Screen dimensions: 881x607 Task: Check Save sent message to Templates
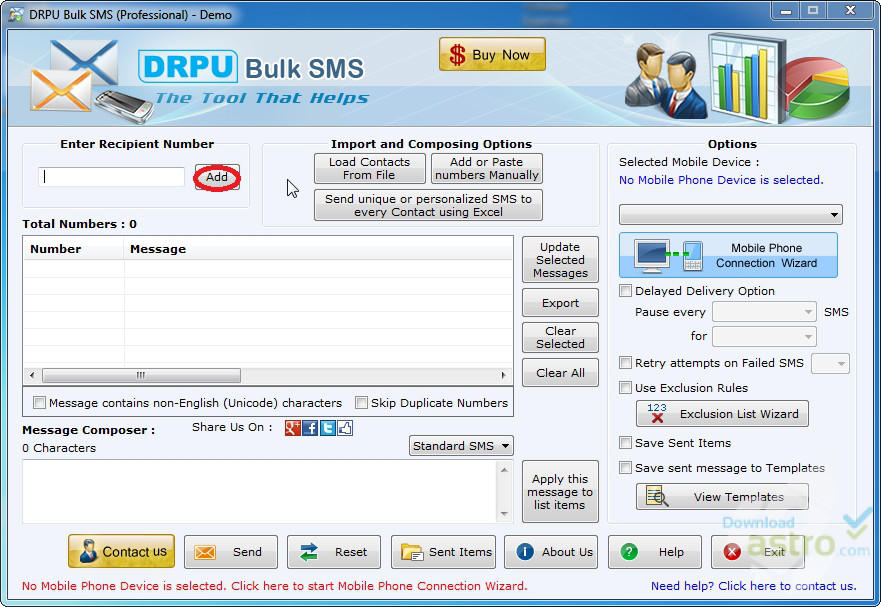pos(625,467)
